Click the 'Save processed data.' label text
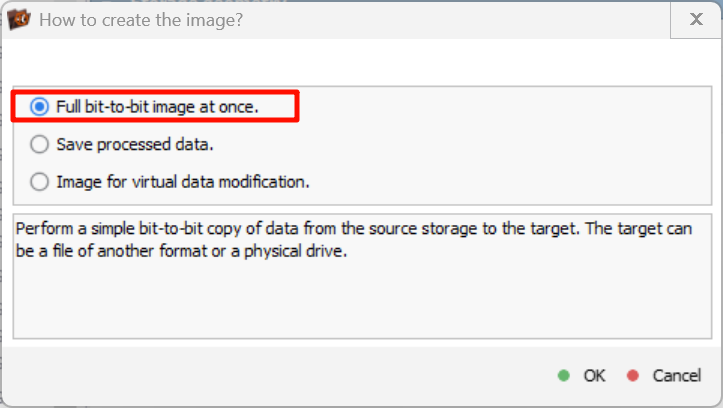 135,144
